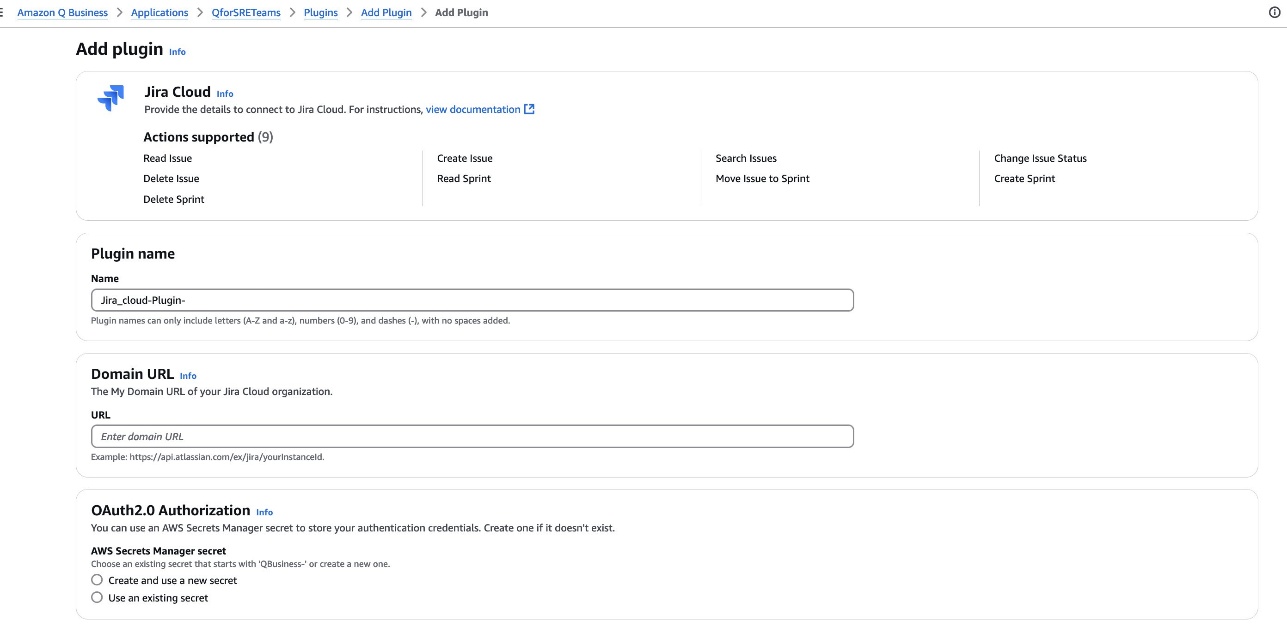Click the Jira Cloud logo icon
This screenshot has width=1287, height=625.
click(x=110, y=98)
